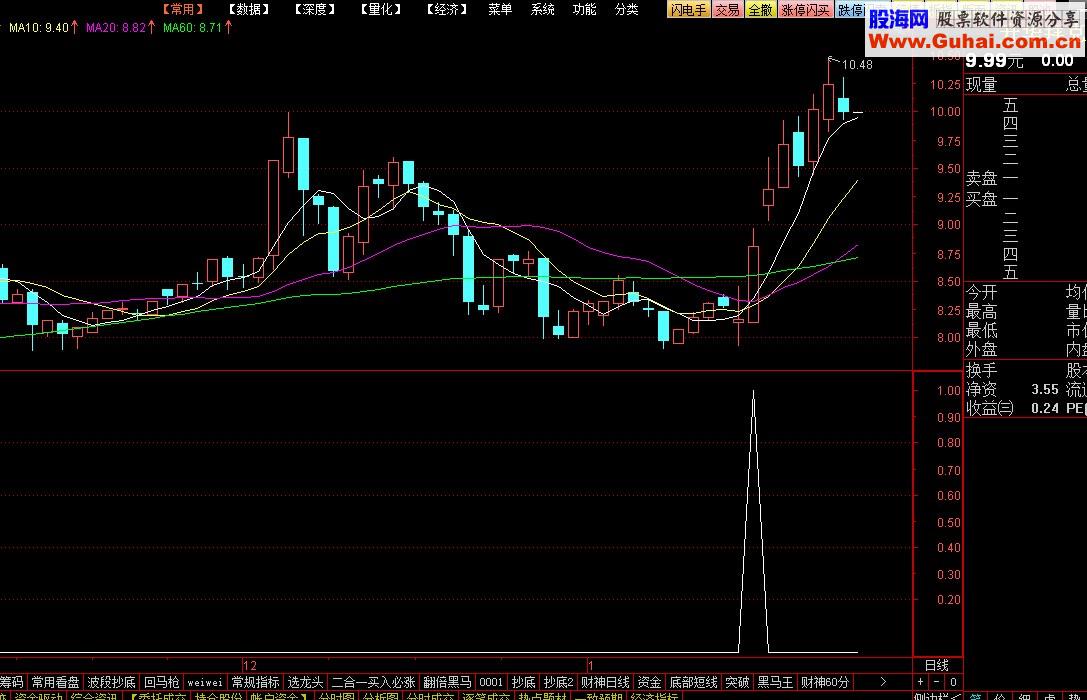This screenshot has width=1087, height=700.
Task: Click the 涨停闪买 button
Action: coord(805,10)
